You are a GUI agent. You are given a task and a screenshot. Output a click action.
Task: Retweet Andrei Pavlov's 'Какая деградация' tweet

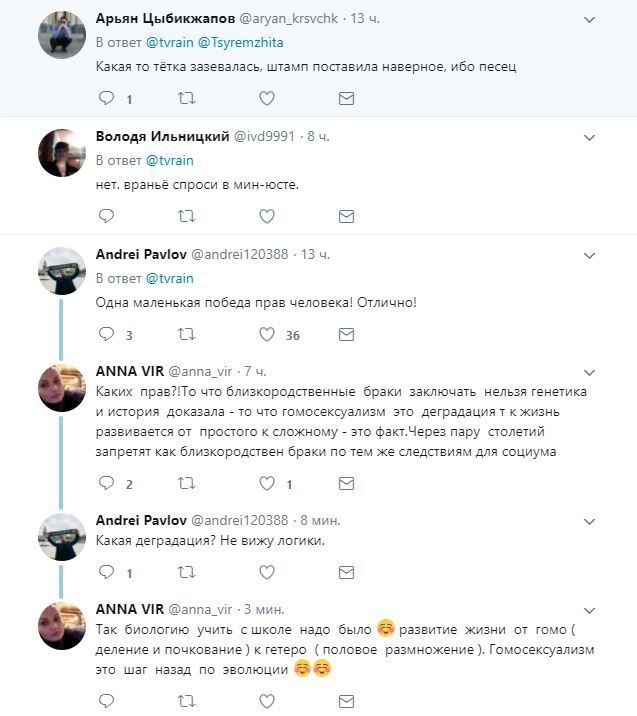186,572
